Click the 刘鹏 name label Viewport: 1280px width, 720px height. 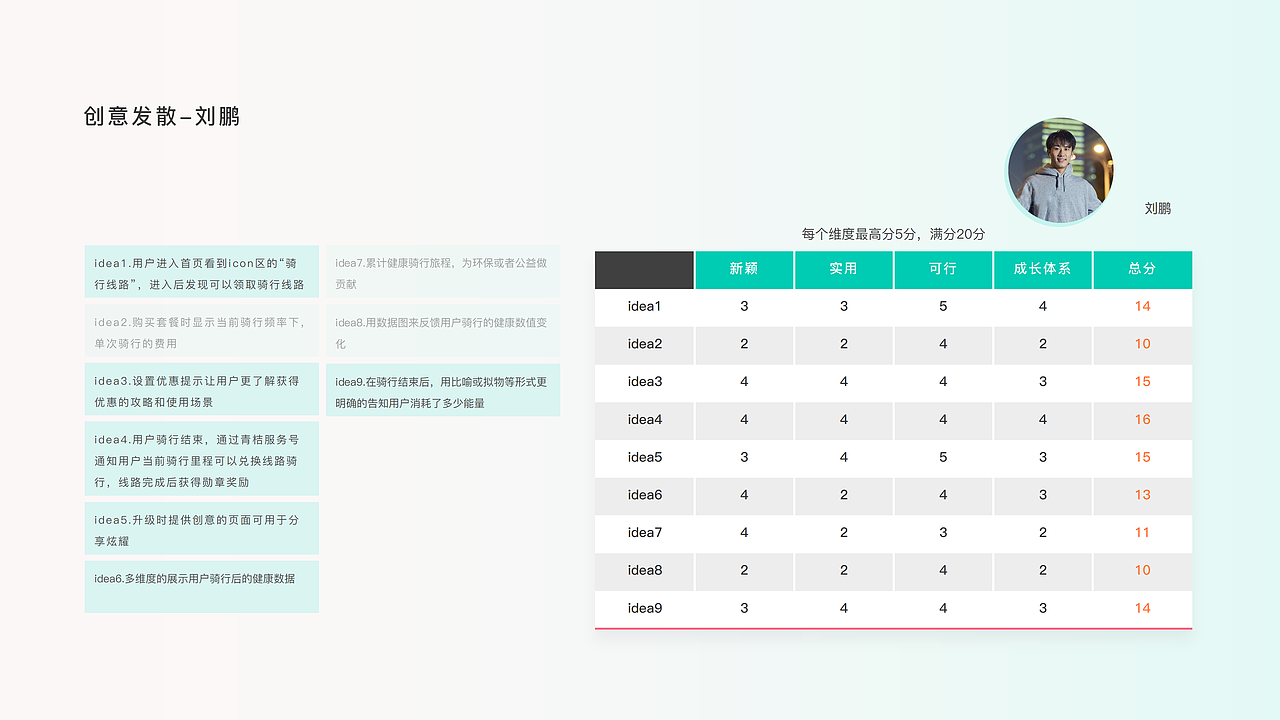[x=1157, y=208]
